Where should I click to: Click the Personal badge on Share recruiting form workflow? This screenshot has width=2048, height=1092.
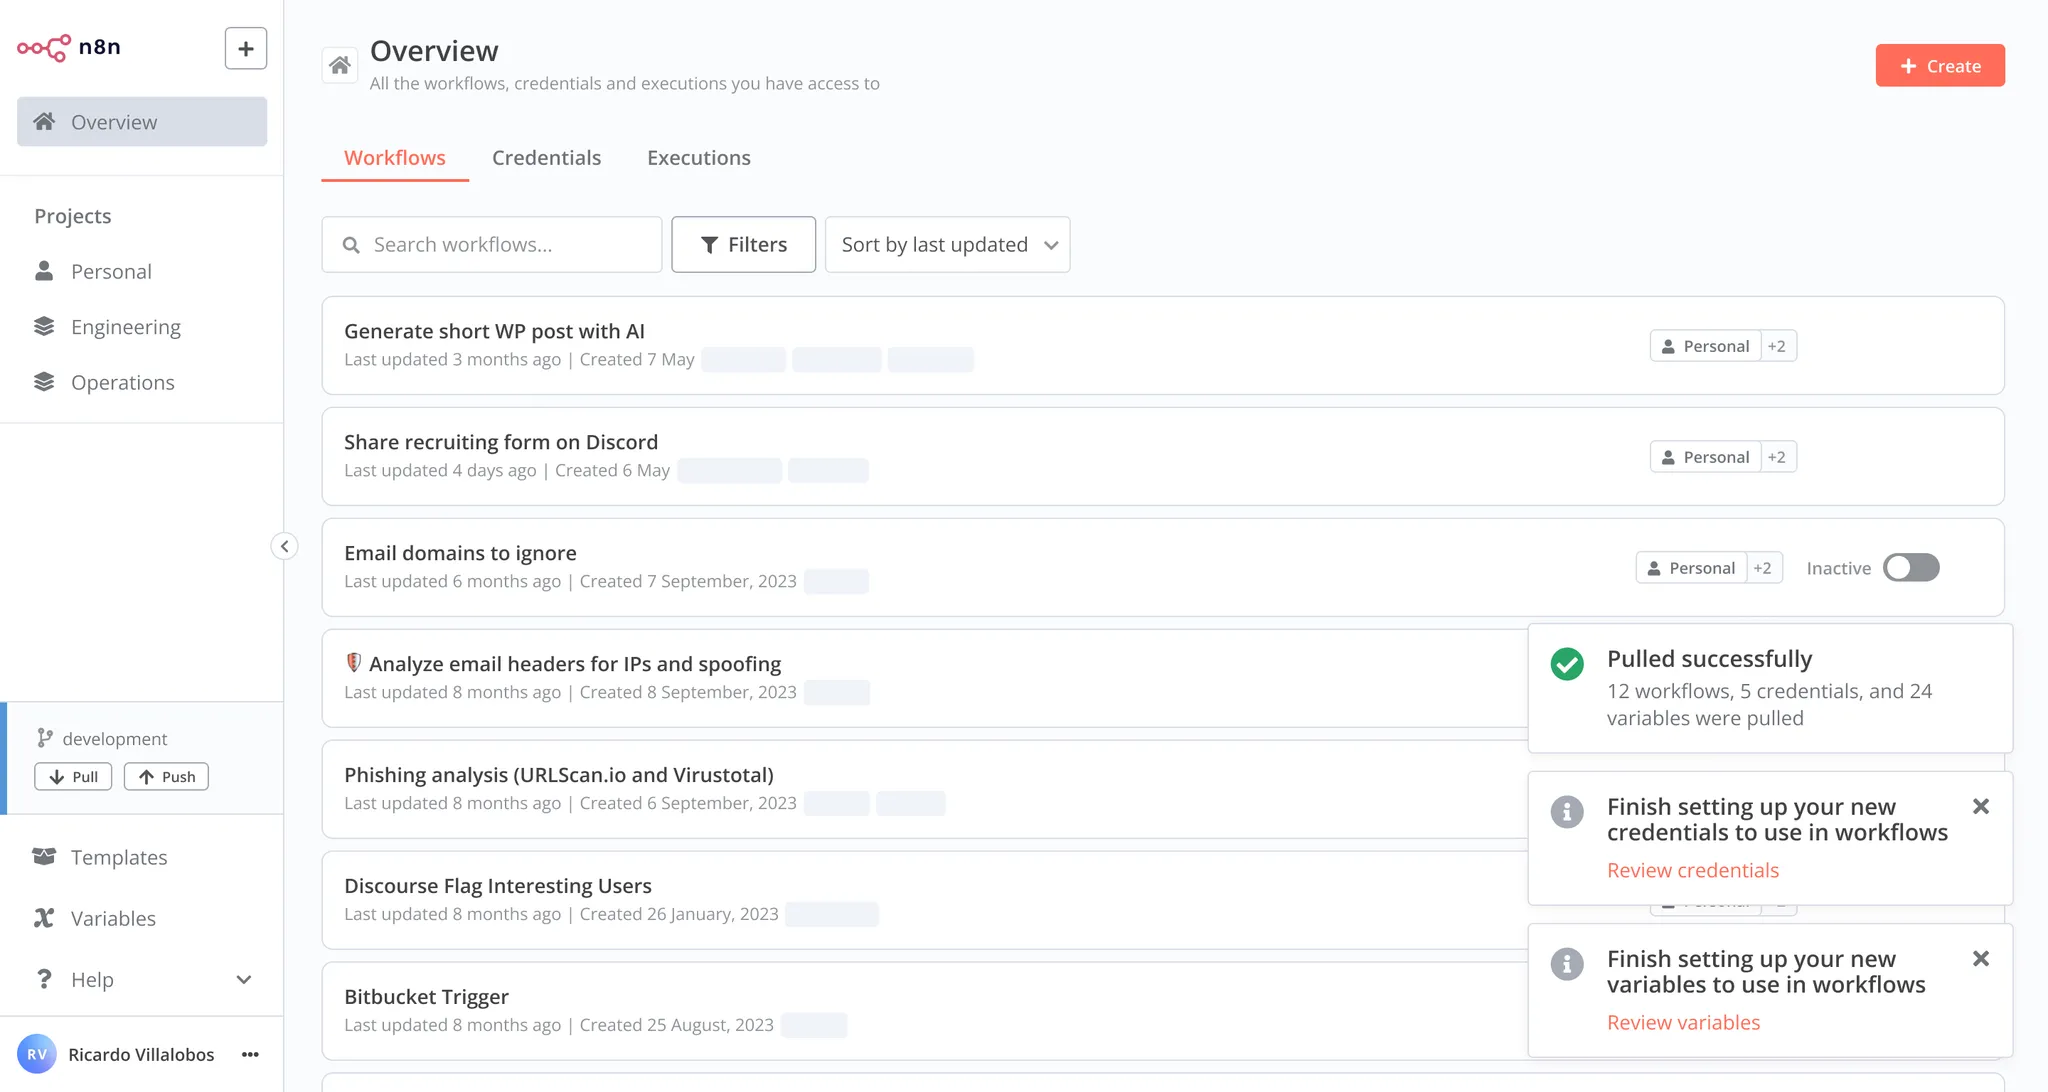[x=1705, y=456]
